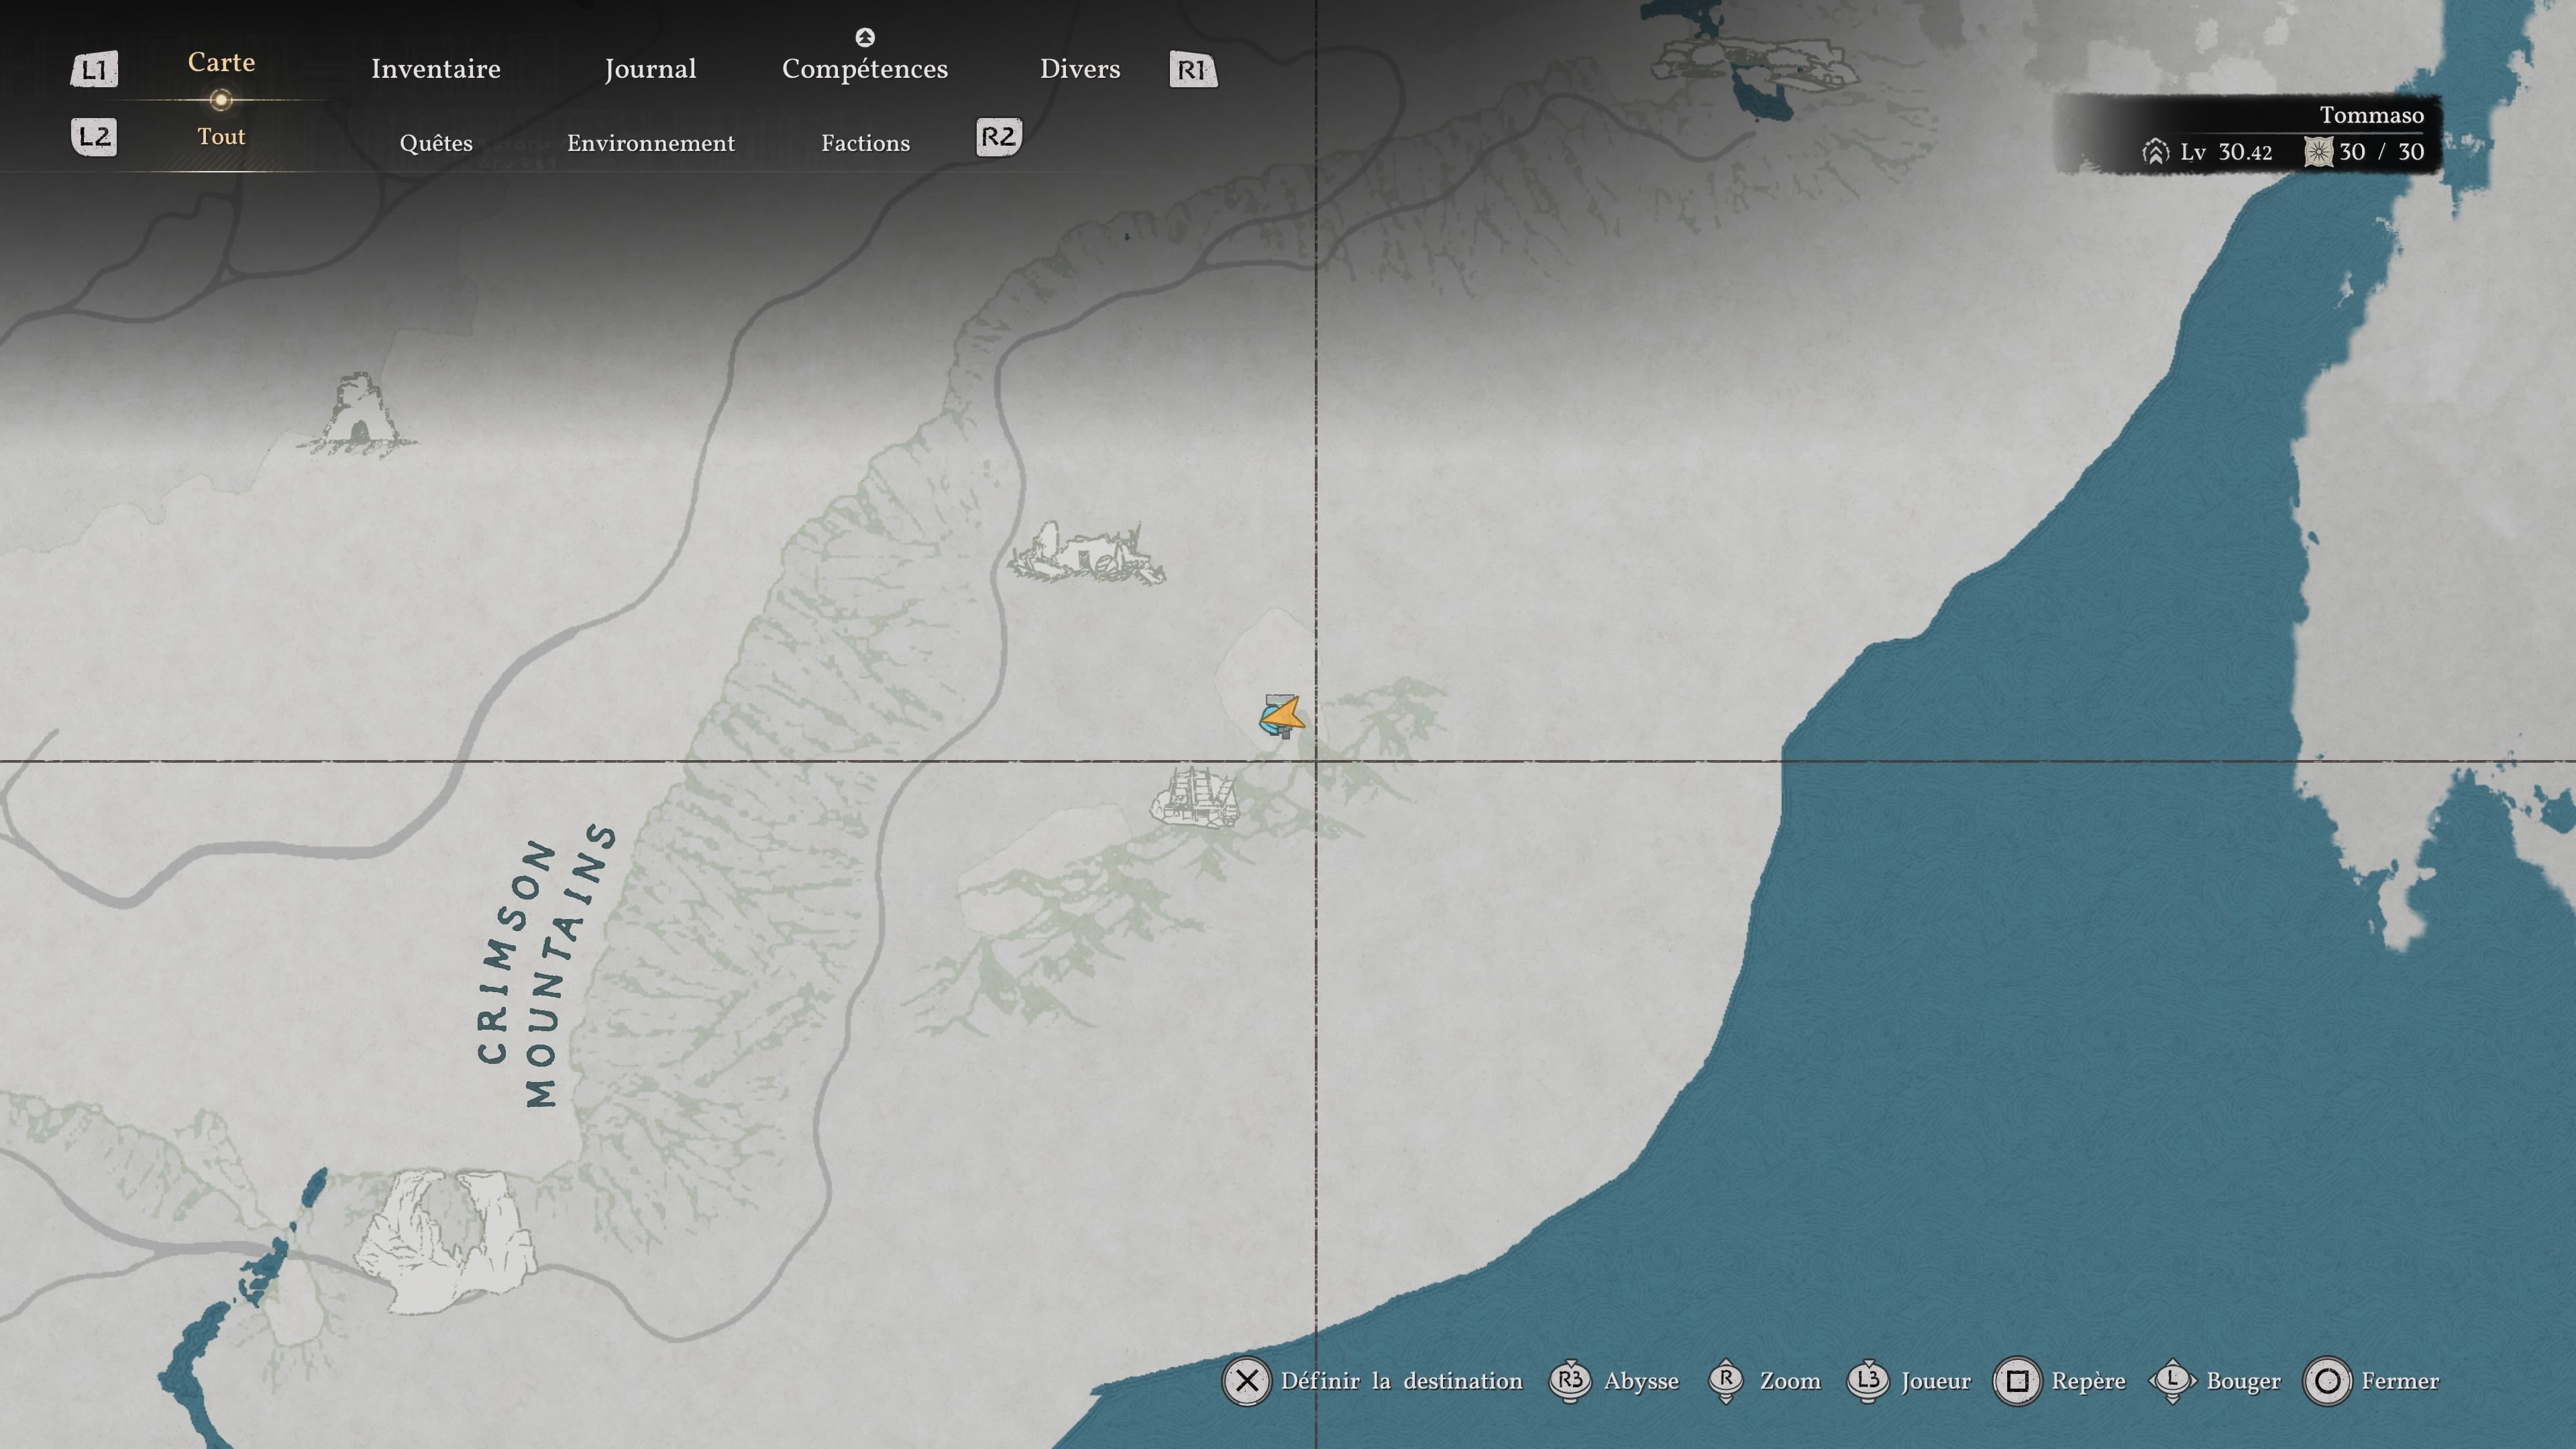This screenshot has height=1449, width=2576.
Task: Open the Abysse map view
Action: coord(1641,1381)
